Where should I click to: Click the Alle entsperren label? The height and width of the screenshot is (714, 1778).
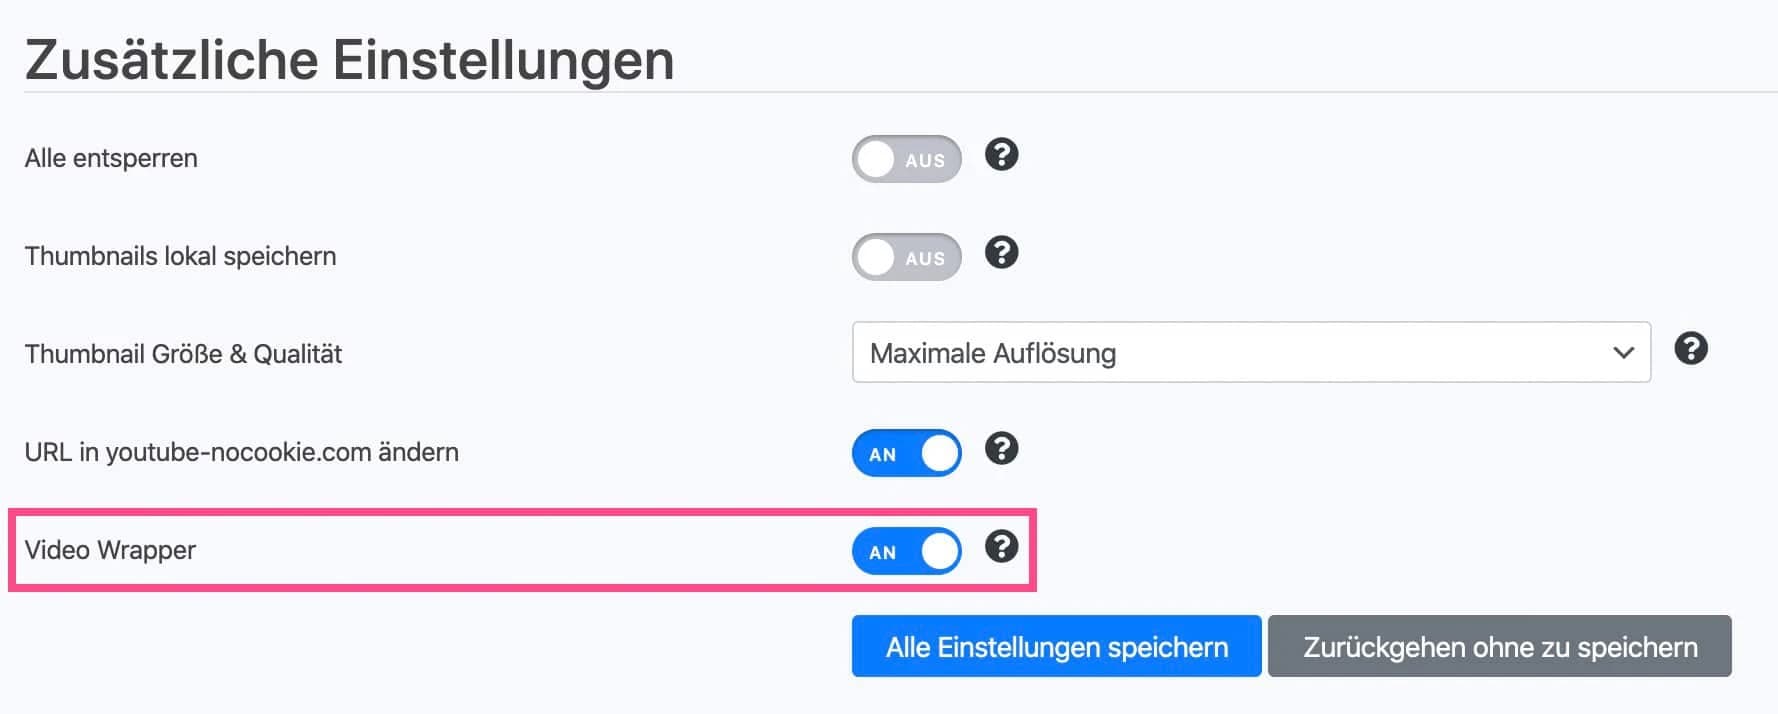pyautogui.click(x=110, y=157)
